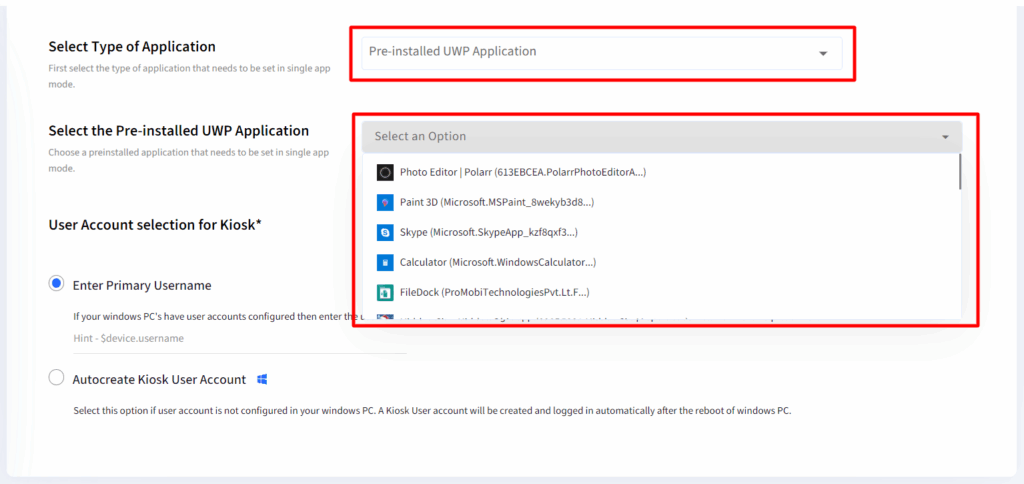Pick the Skype entry in the list

click(488, 232)
